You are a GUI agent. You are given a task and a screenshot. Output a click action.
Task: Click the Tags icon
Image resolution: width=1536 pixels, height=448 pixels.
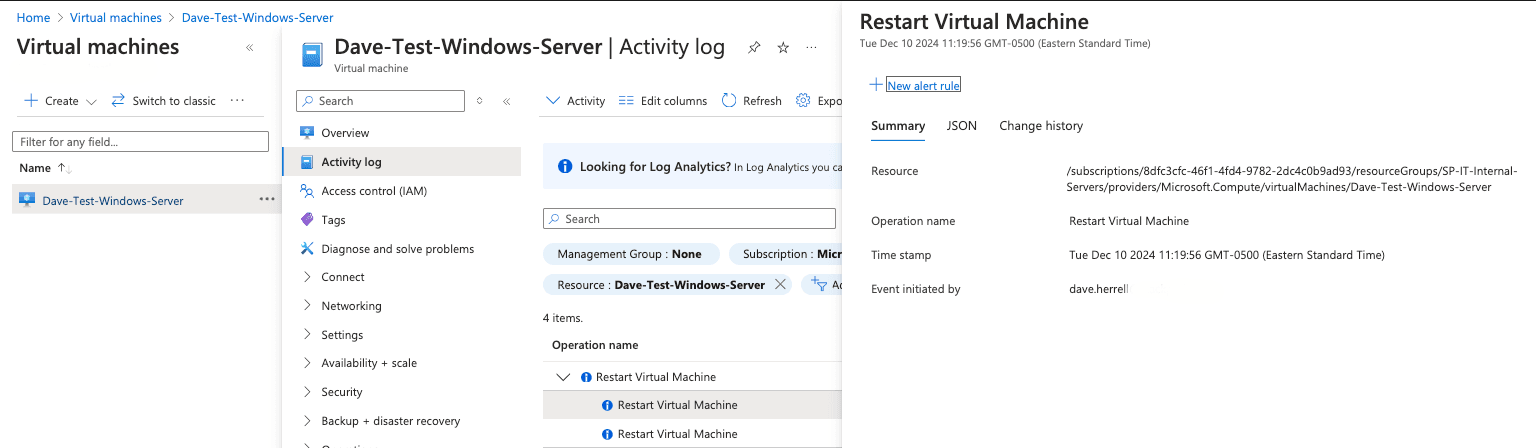tap(307, 220)
